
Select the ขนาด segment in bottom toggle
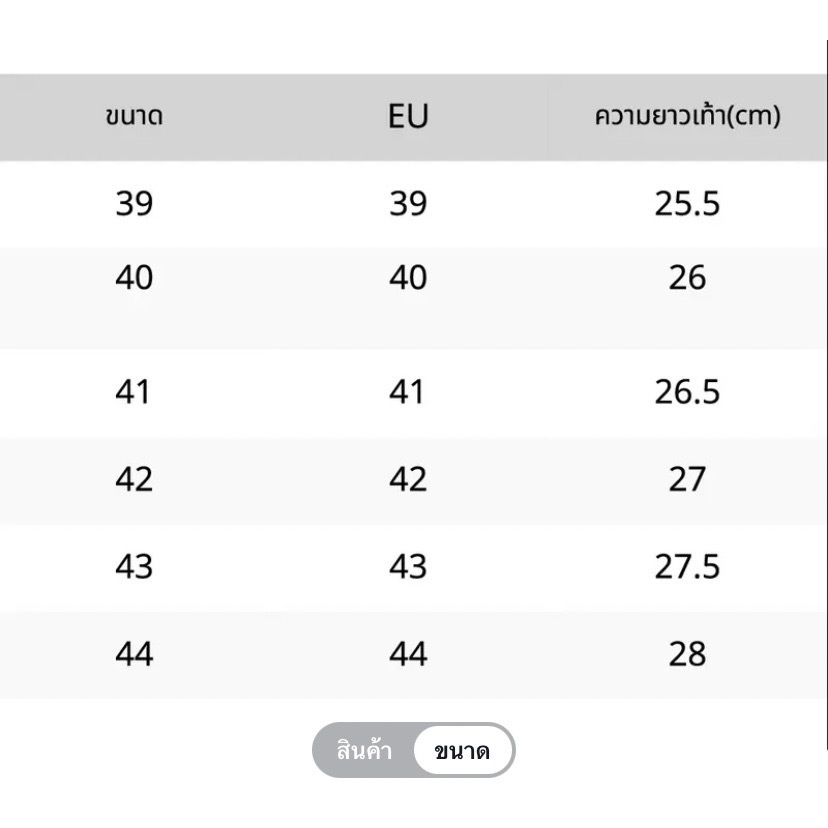pos(462,751)
